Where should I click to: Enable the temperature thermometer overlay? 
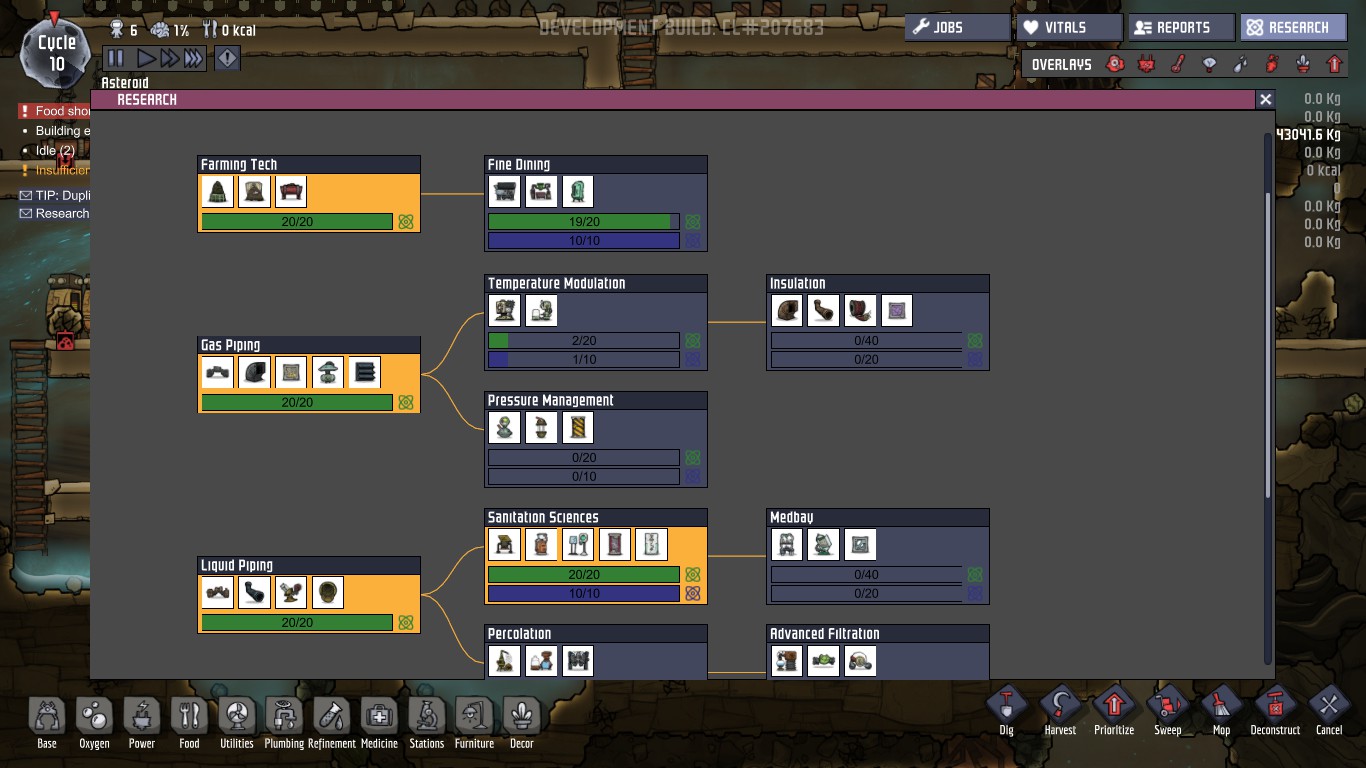[x=1177, y=64]
